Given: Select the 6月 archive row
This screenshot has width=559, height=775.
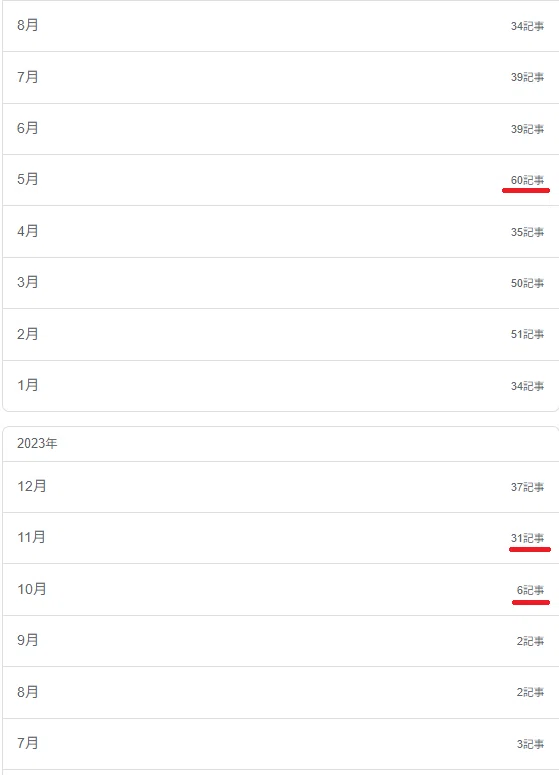Looking at the screenshot, I should [281, 129].
